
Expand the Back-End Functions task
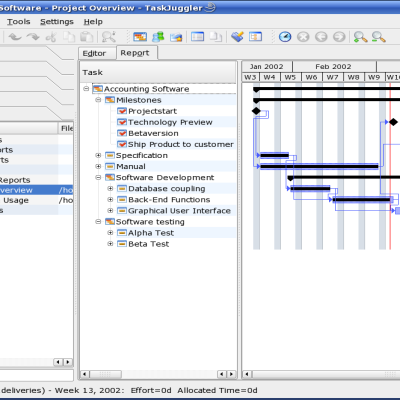[110, 200]
